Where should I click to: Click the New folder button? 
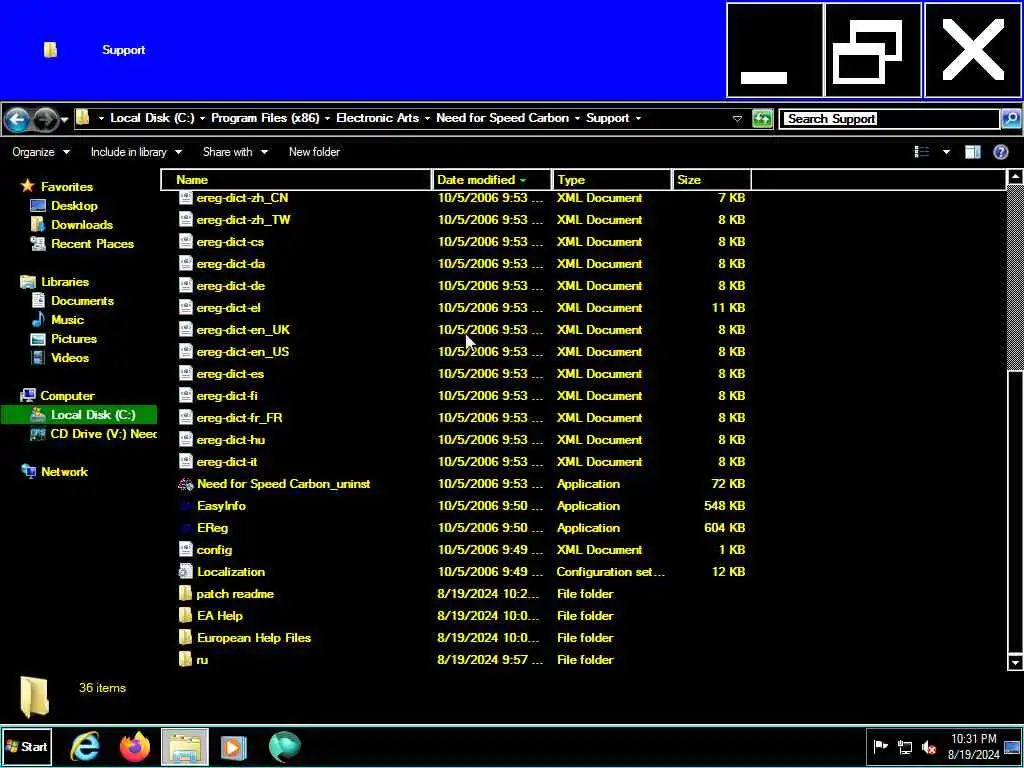tap(314, 152)
